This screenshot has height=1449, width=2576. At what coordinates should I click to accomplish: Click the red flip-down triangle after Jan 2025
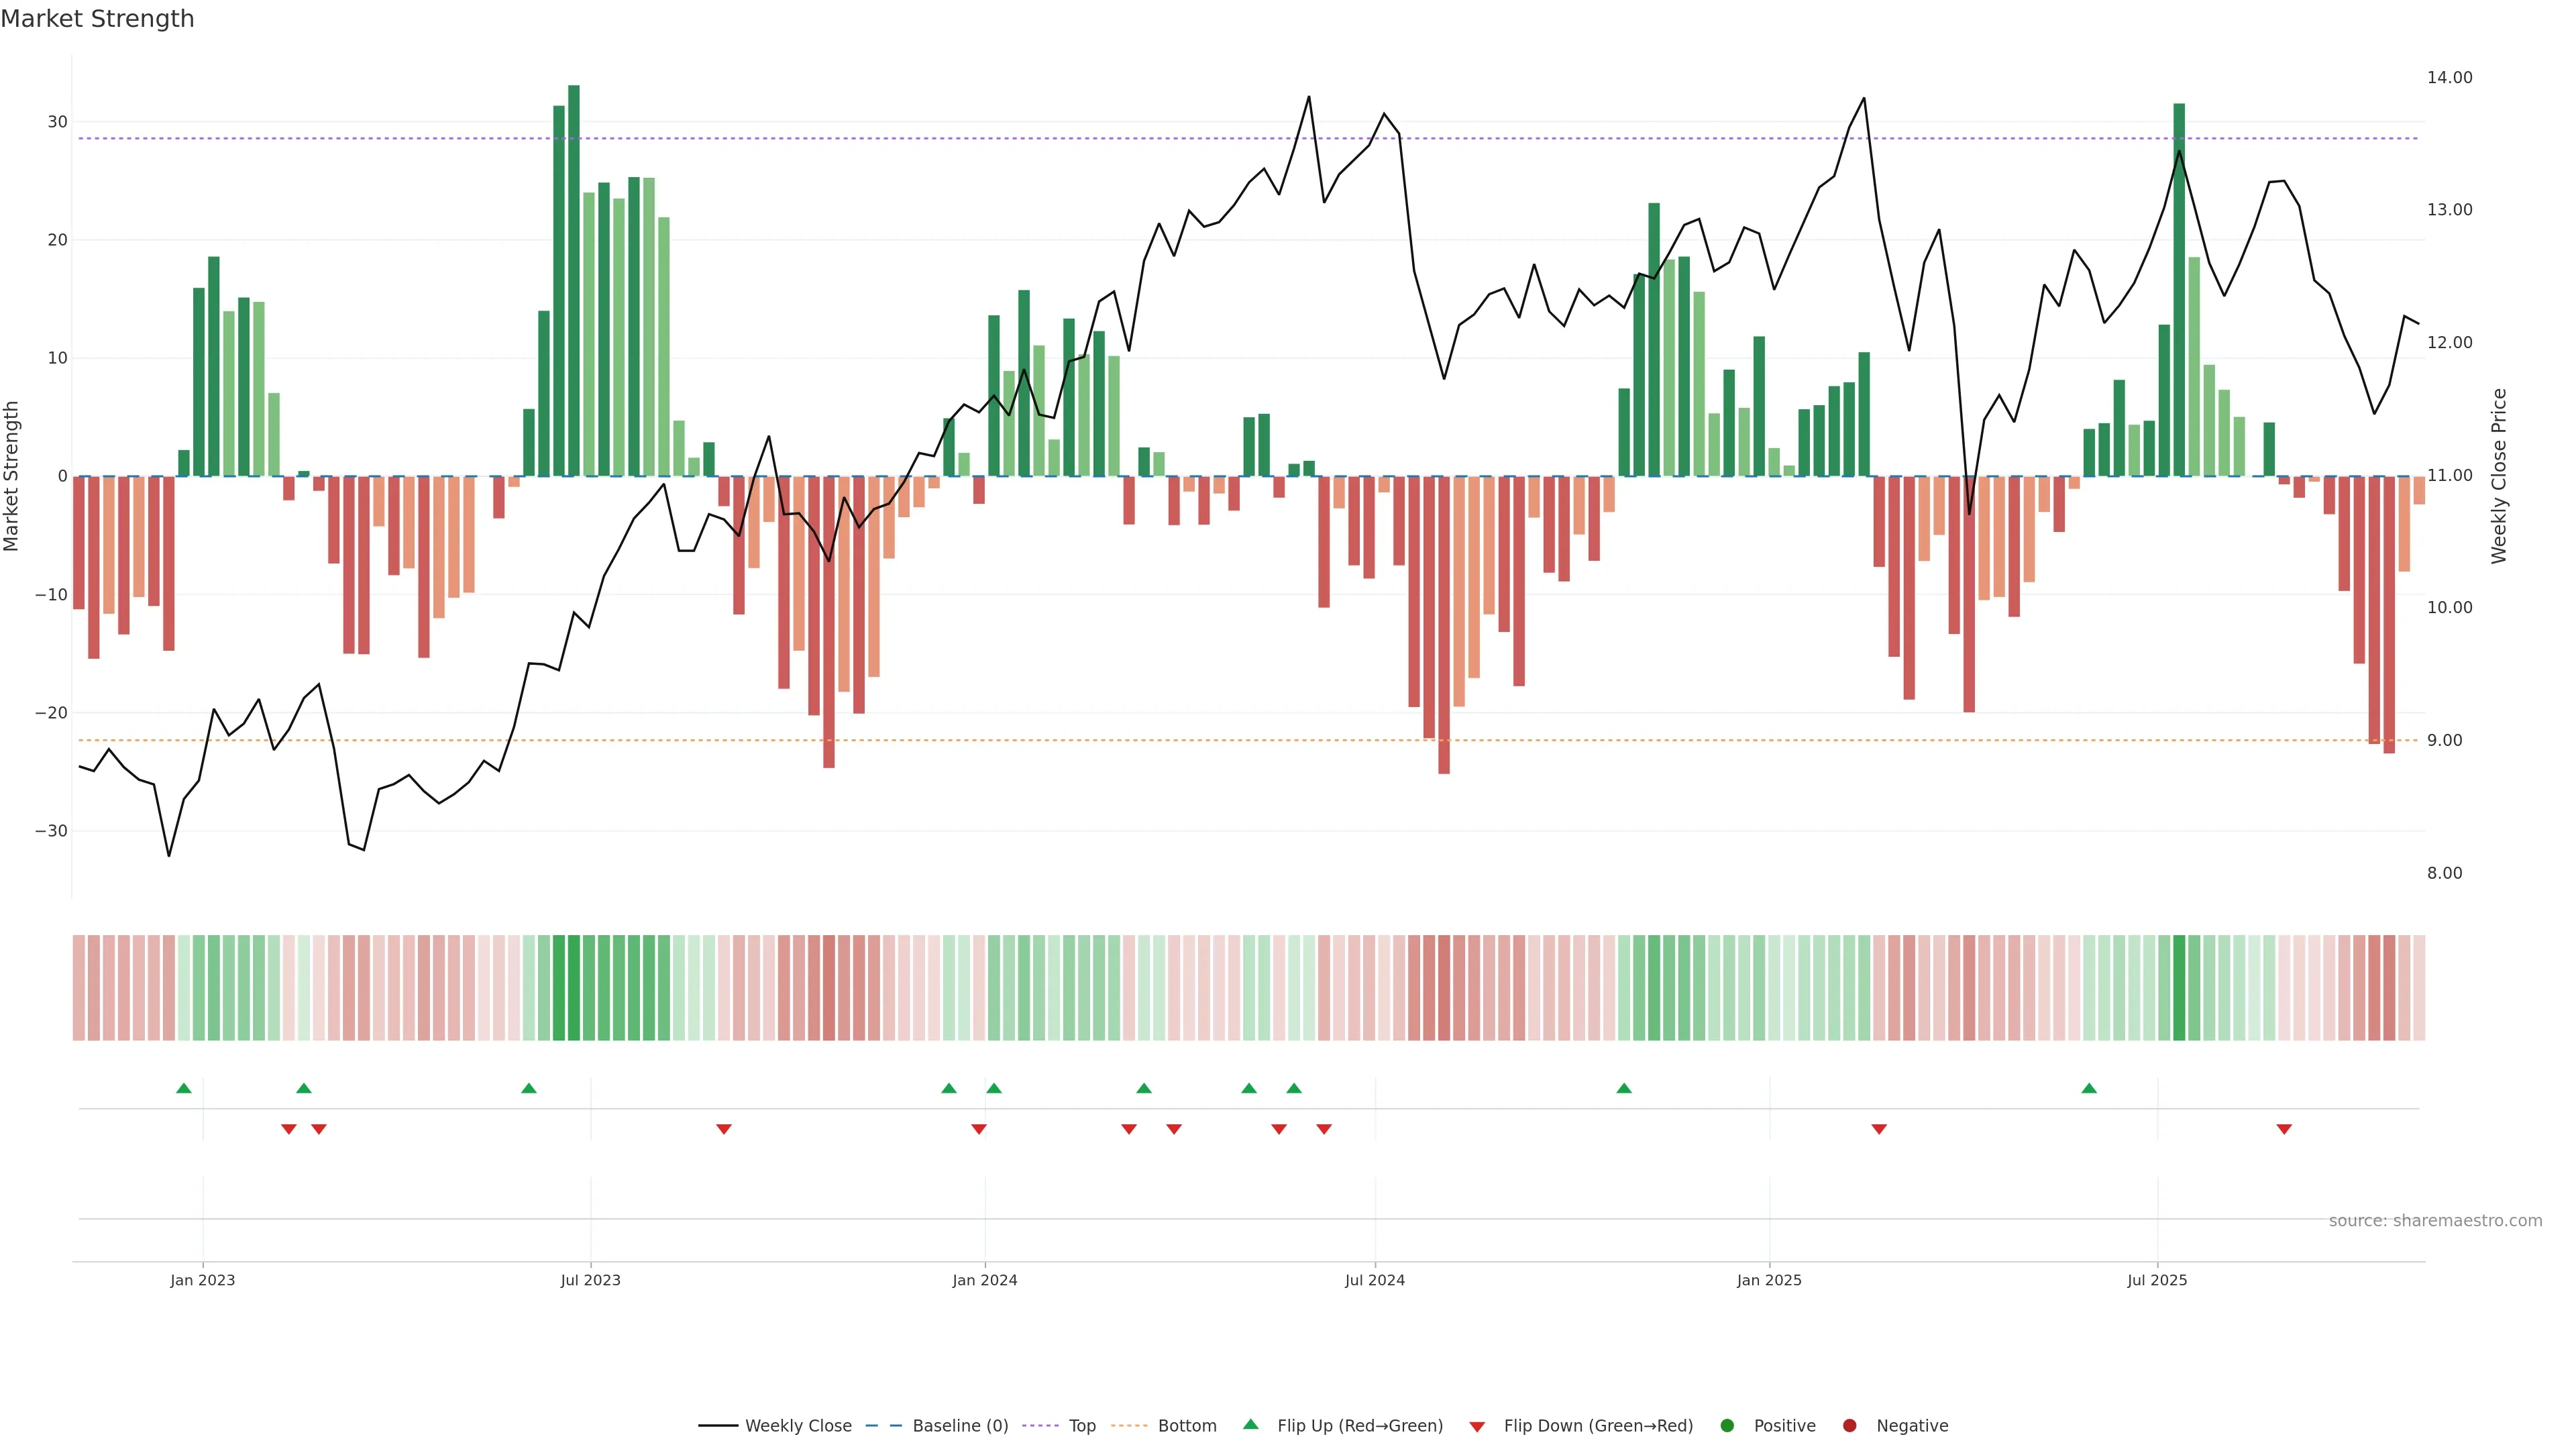click(x=1879, y=1129)
